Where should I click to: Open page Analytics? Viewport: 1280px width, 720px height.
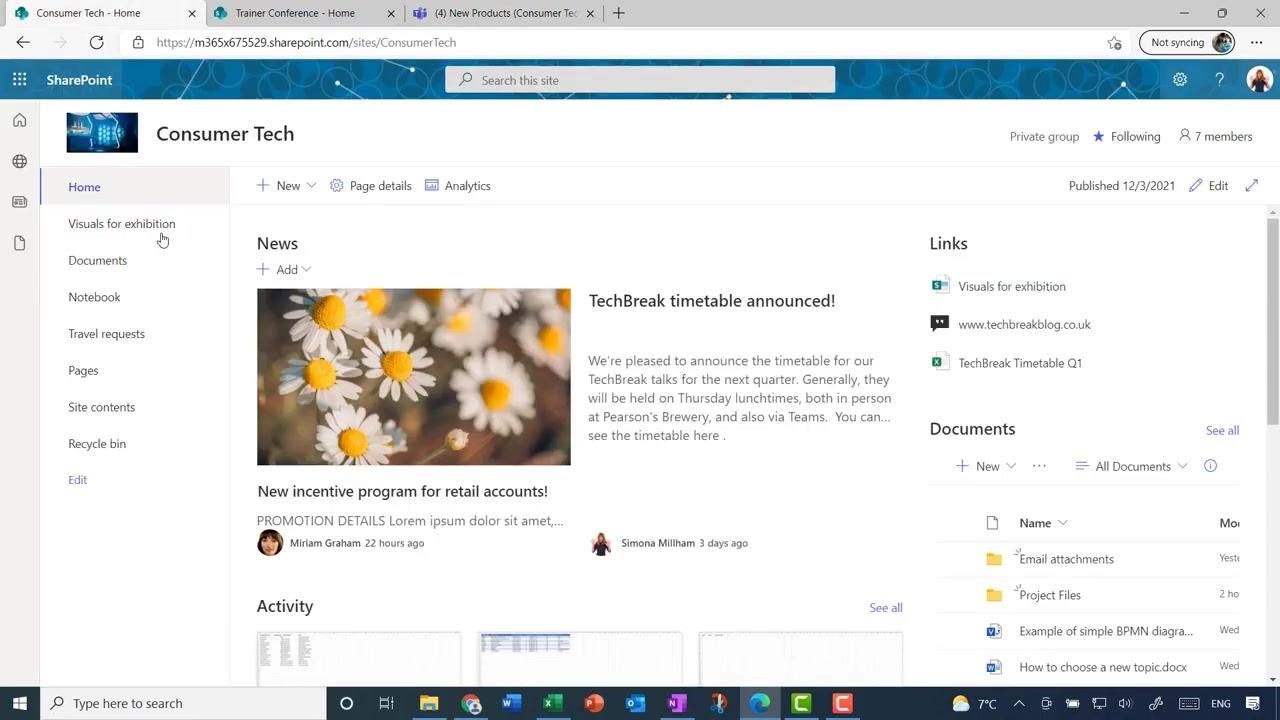pos(457,186)
